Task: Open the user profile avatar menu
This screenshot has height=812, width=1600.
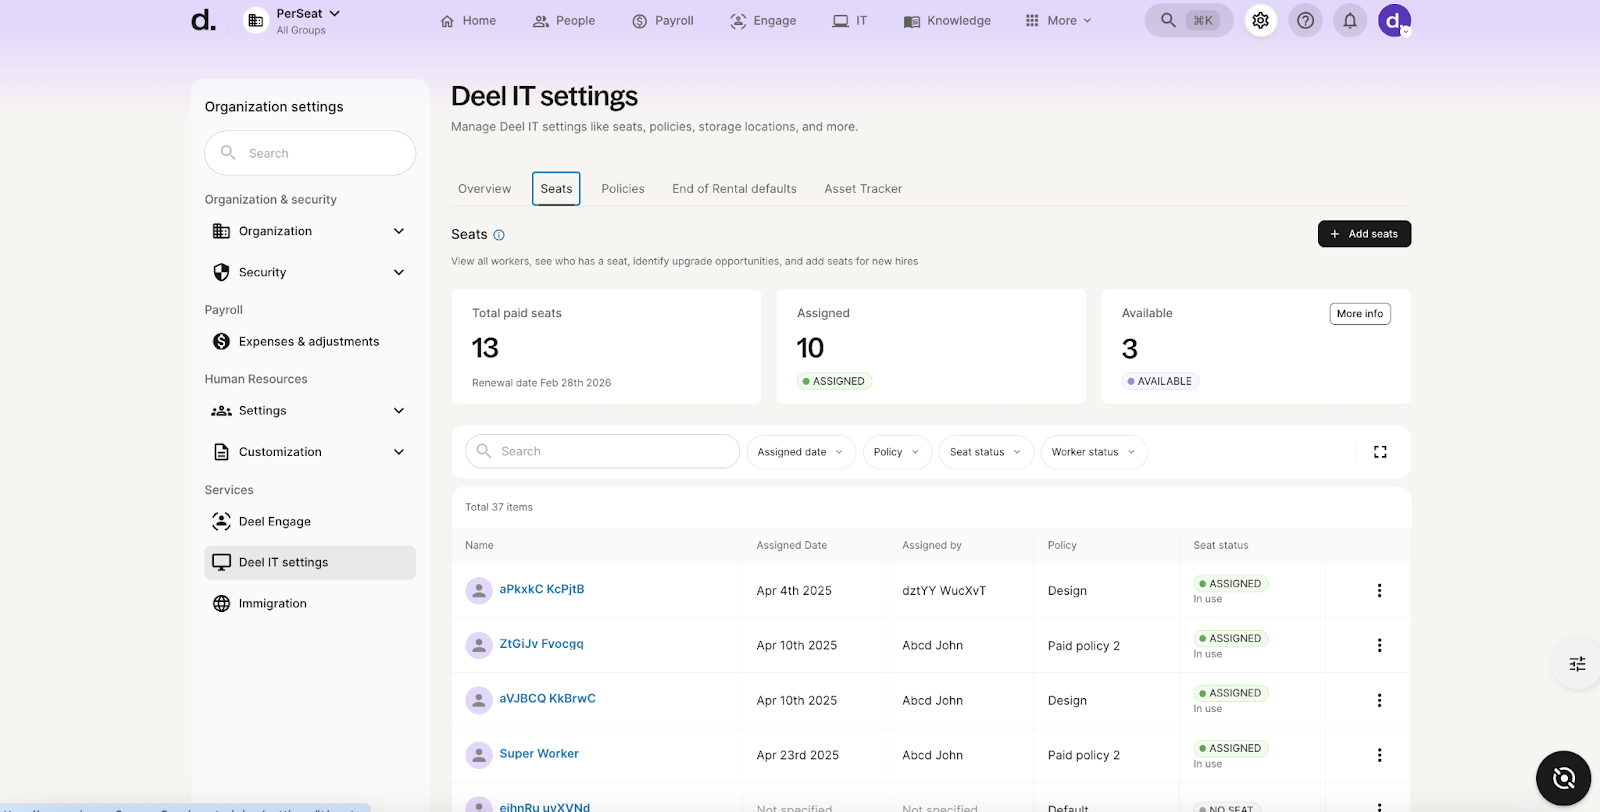Action: [1394, 20]
